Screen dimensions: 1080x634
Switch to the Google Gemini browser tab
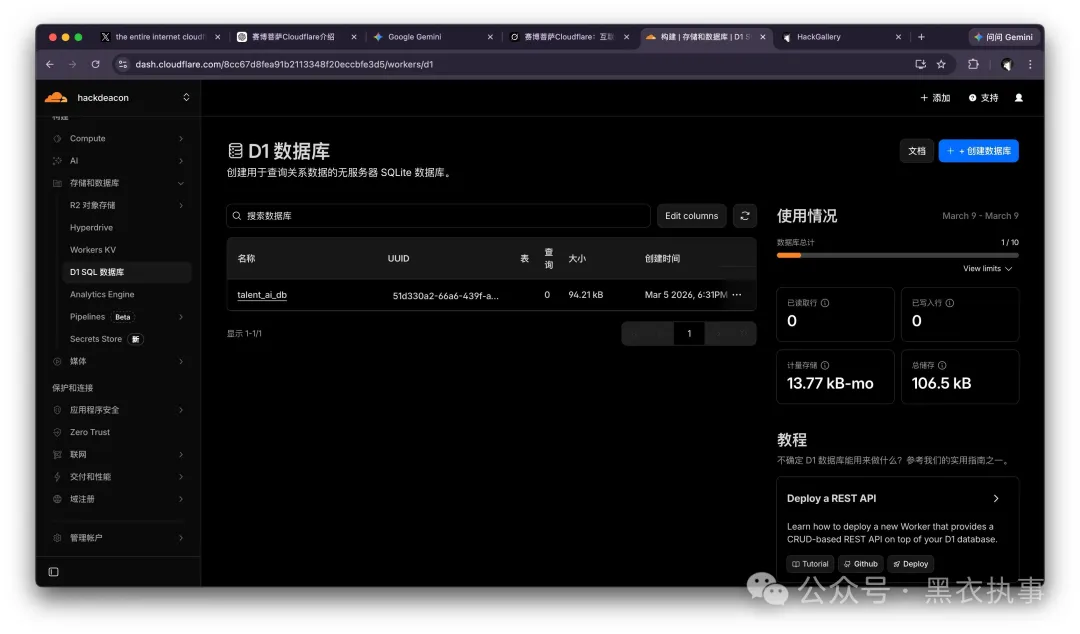(433, 37)
